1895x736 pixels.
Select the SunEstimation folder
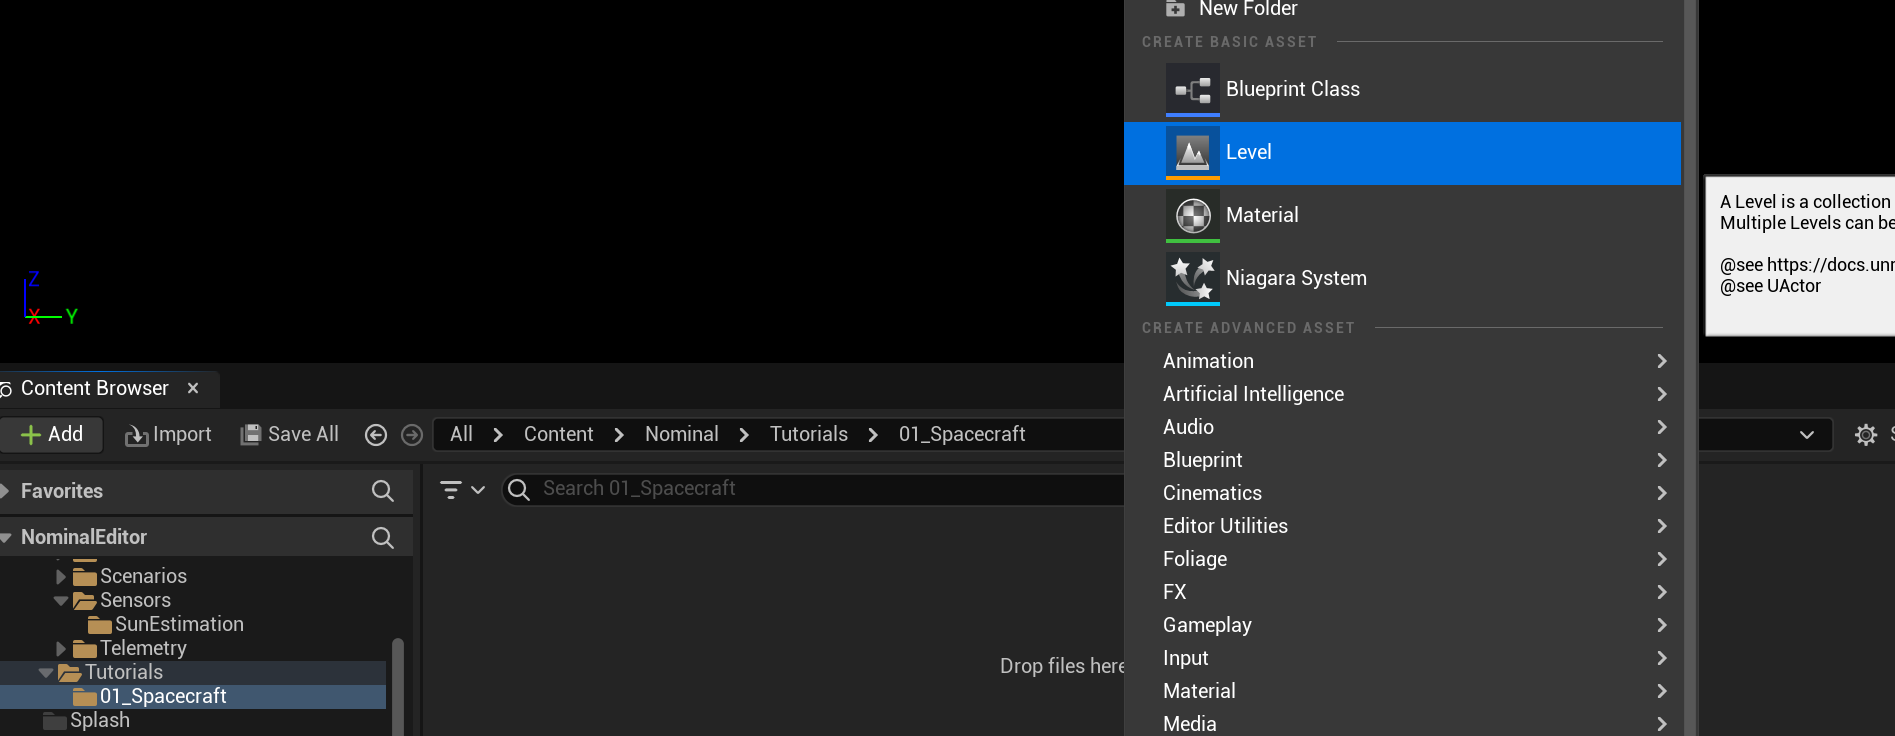(x=178, y=624)
